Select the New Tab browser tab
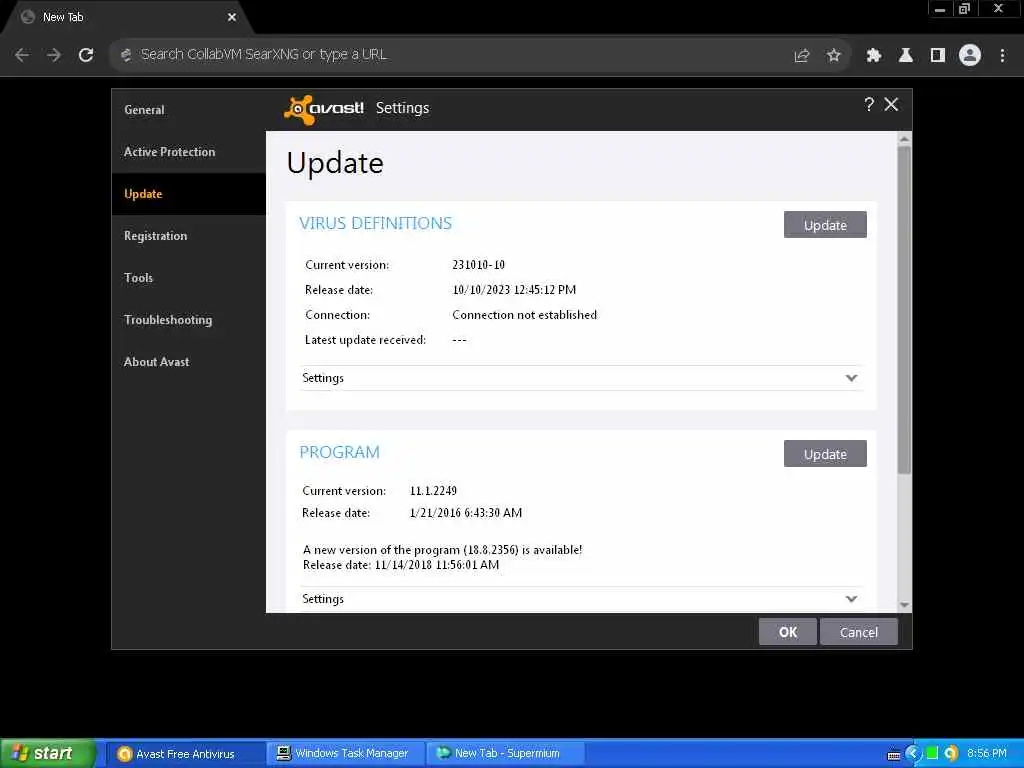The height and width of the screenshot is (768, 1024). 127,17
